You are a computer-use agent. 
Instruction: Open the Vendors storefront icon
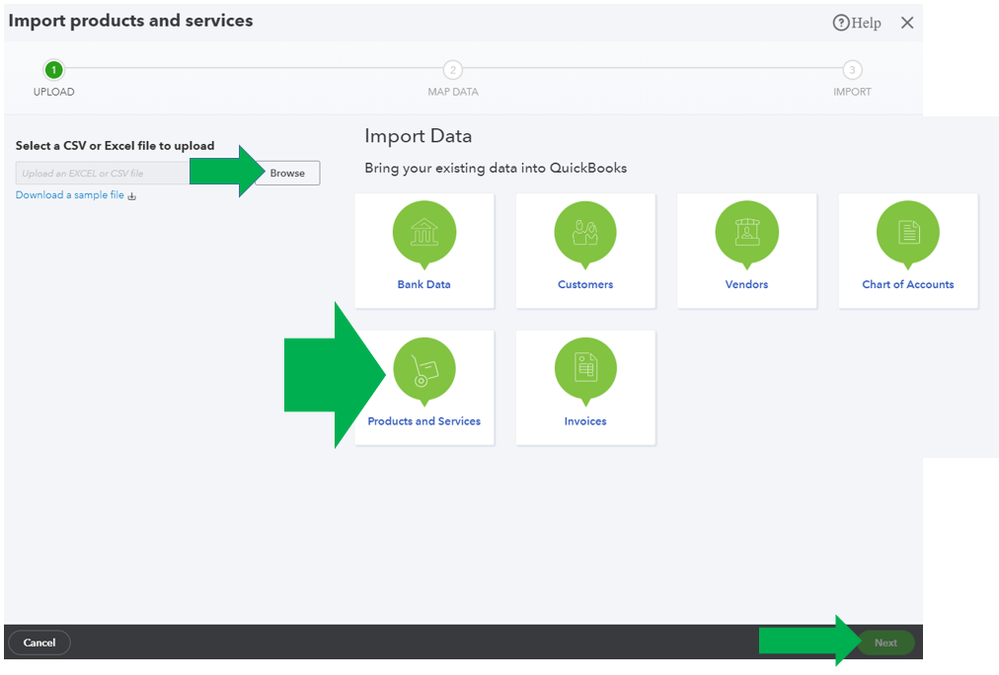click(x=746, y=231)
